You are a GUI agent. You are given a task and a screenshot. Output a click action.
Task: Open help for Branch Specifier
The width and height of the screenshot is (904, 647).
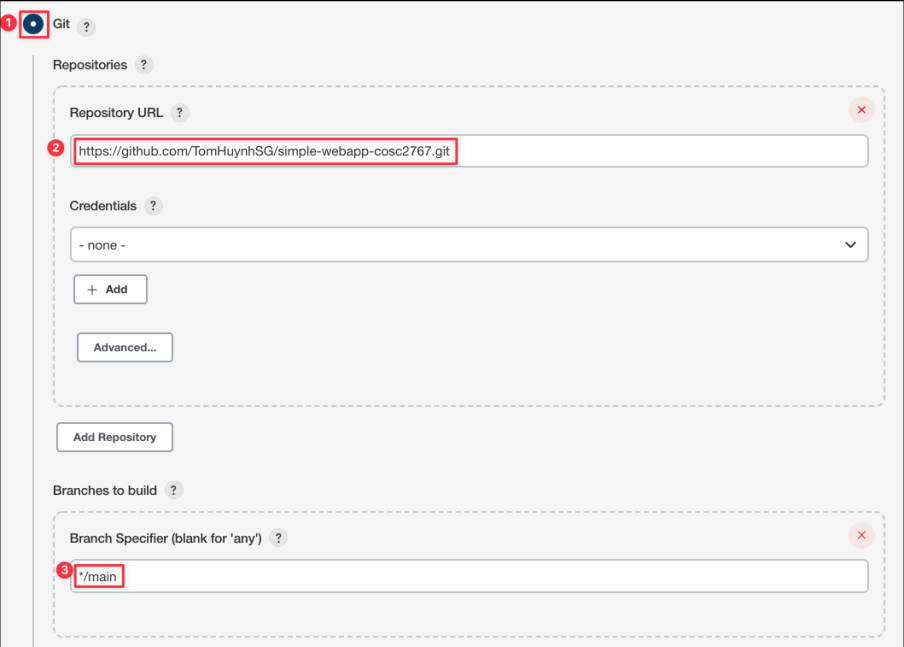[278, 538]
